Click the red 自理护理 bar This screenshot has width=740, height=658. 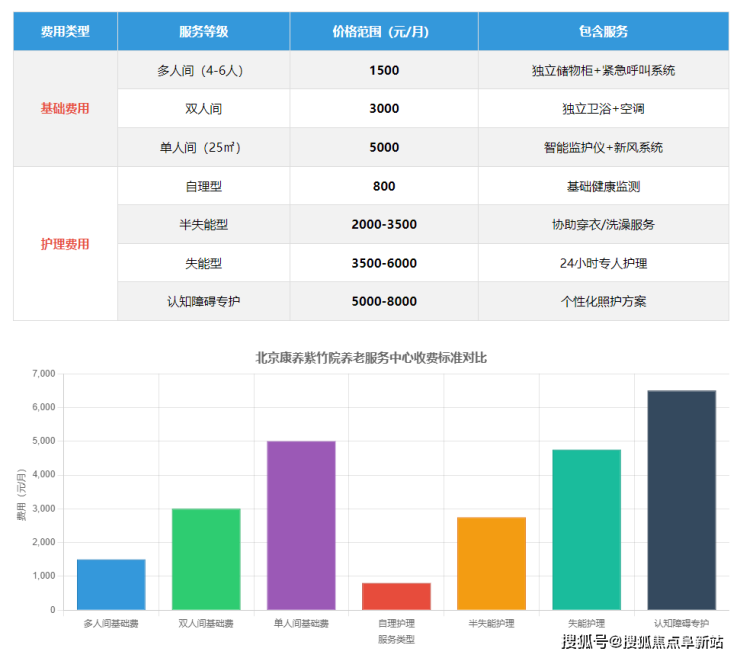pos(396,596)
